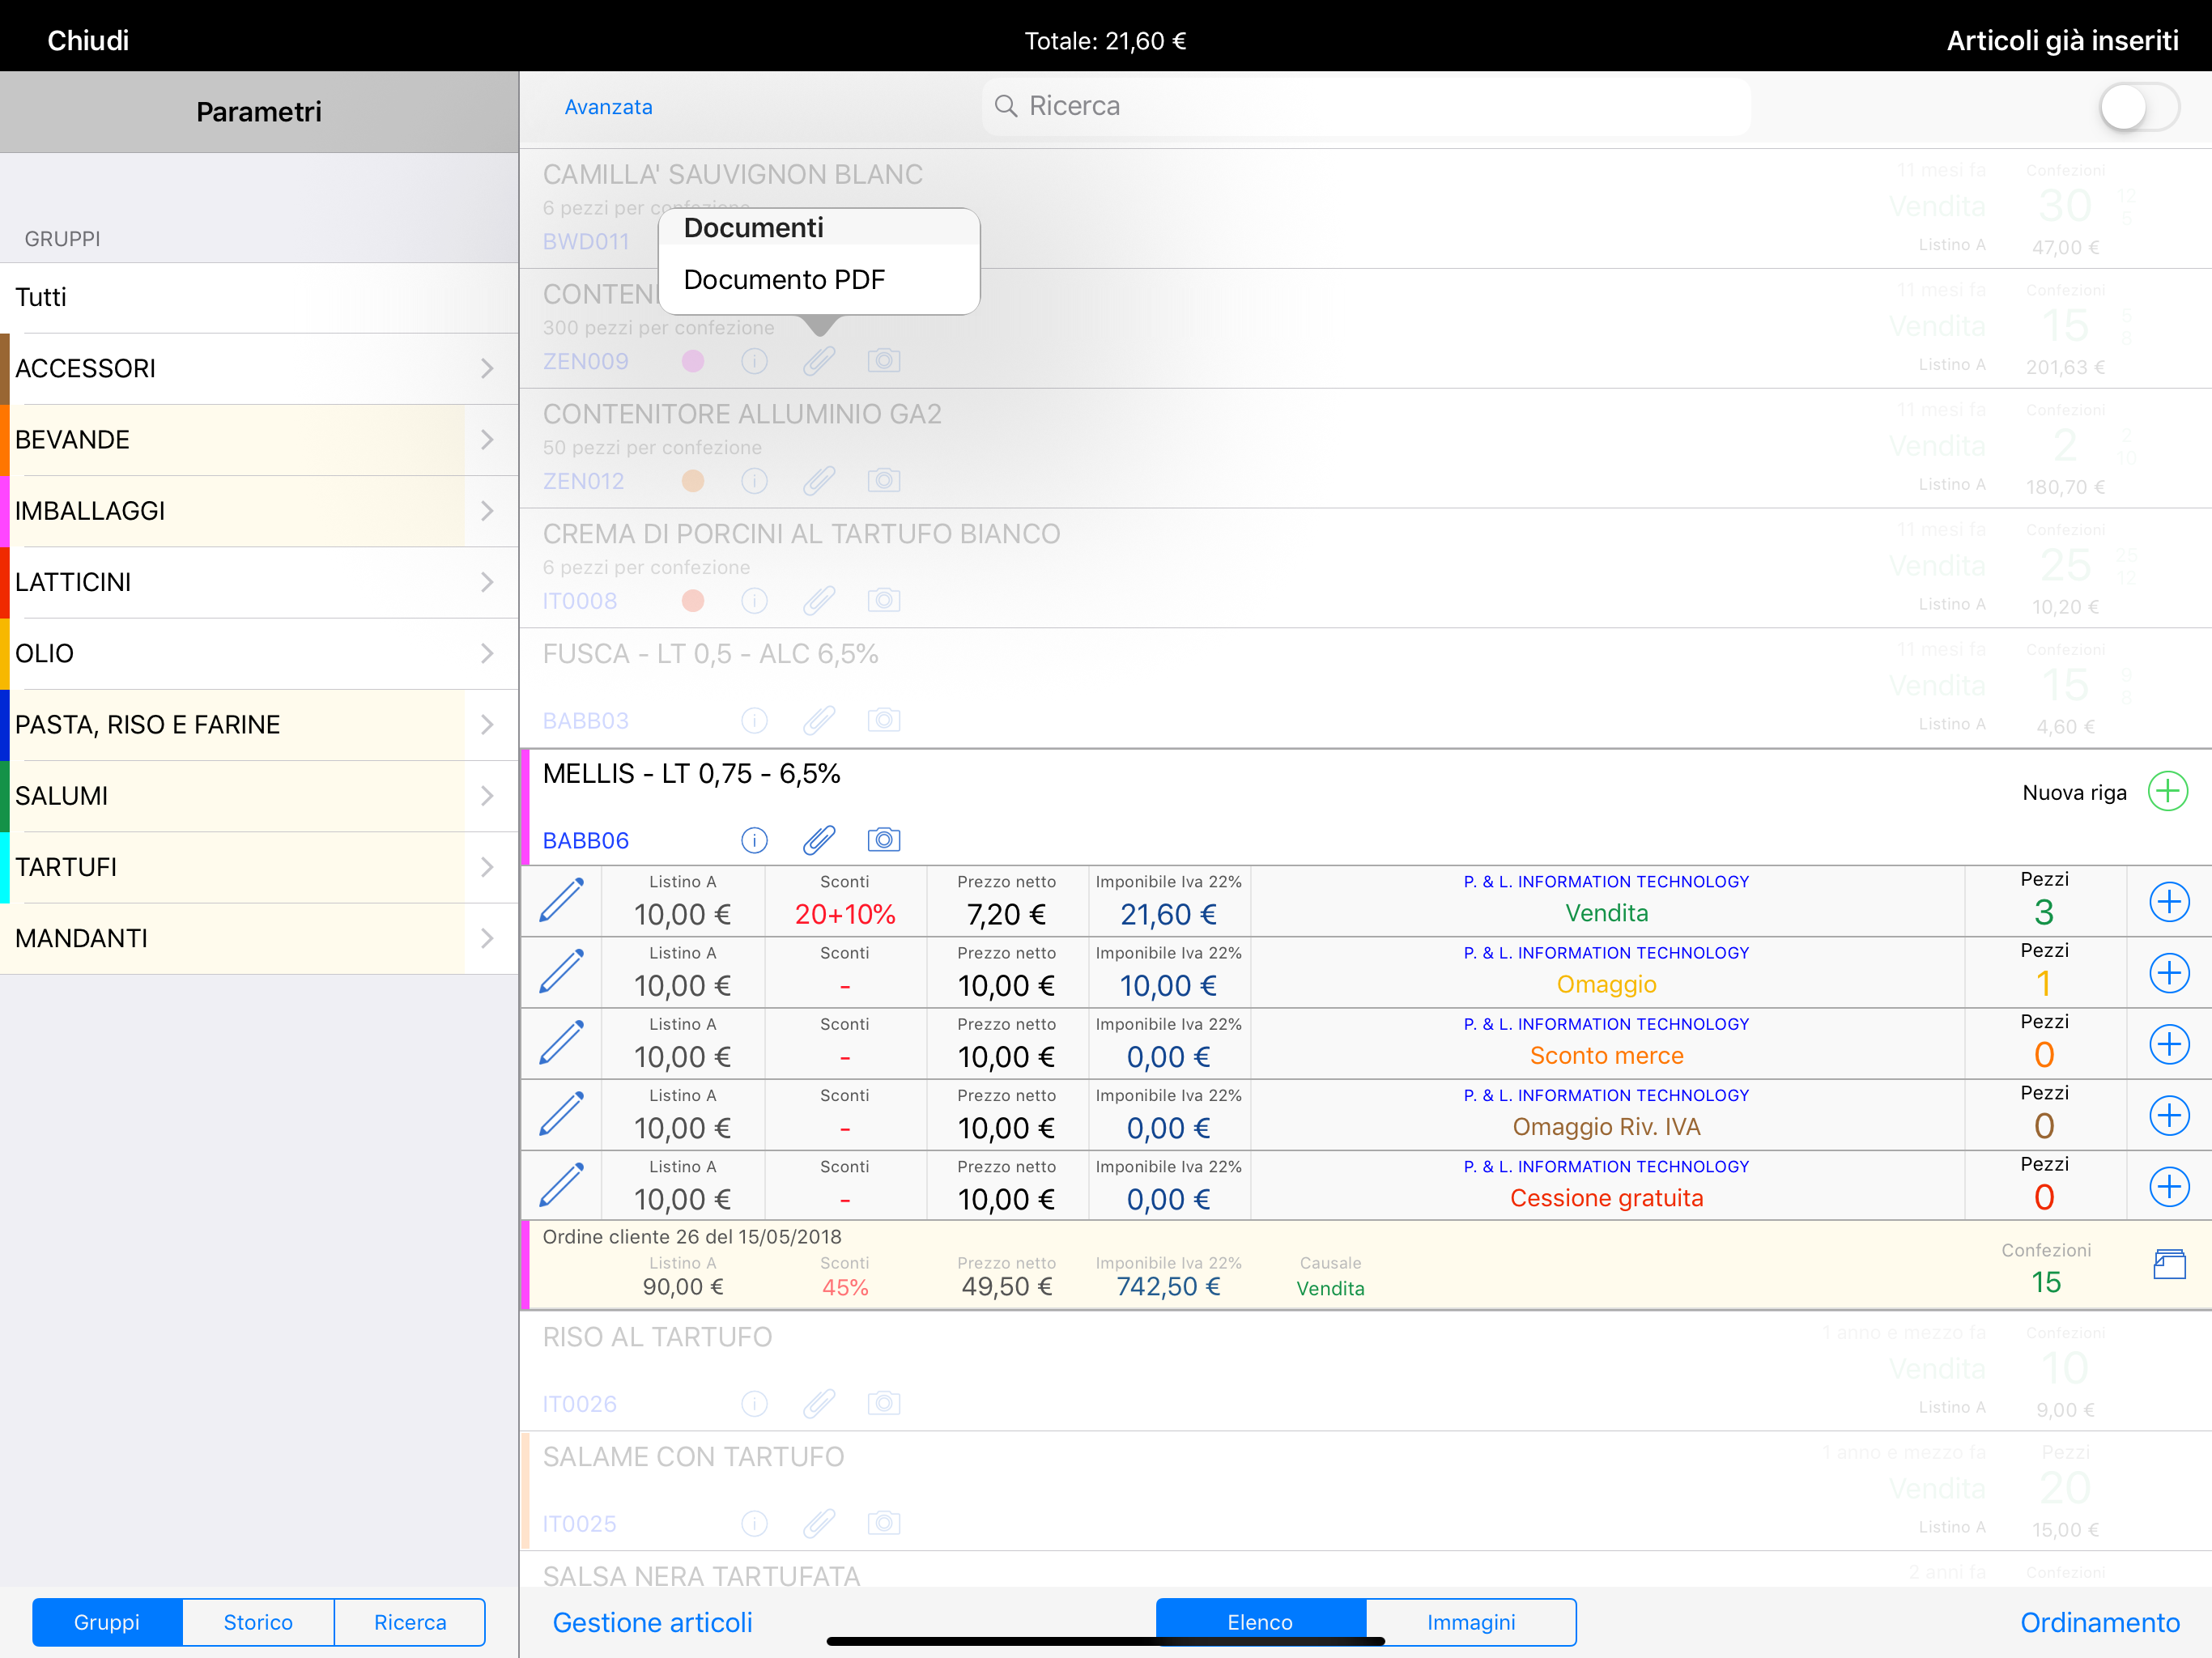Open camera photos for MELLIS BABB06
The width and height of the screenshot is (2212, 1658).
pyautogui.click(x=884, y=840)
